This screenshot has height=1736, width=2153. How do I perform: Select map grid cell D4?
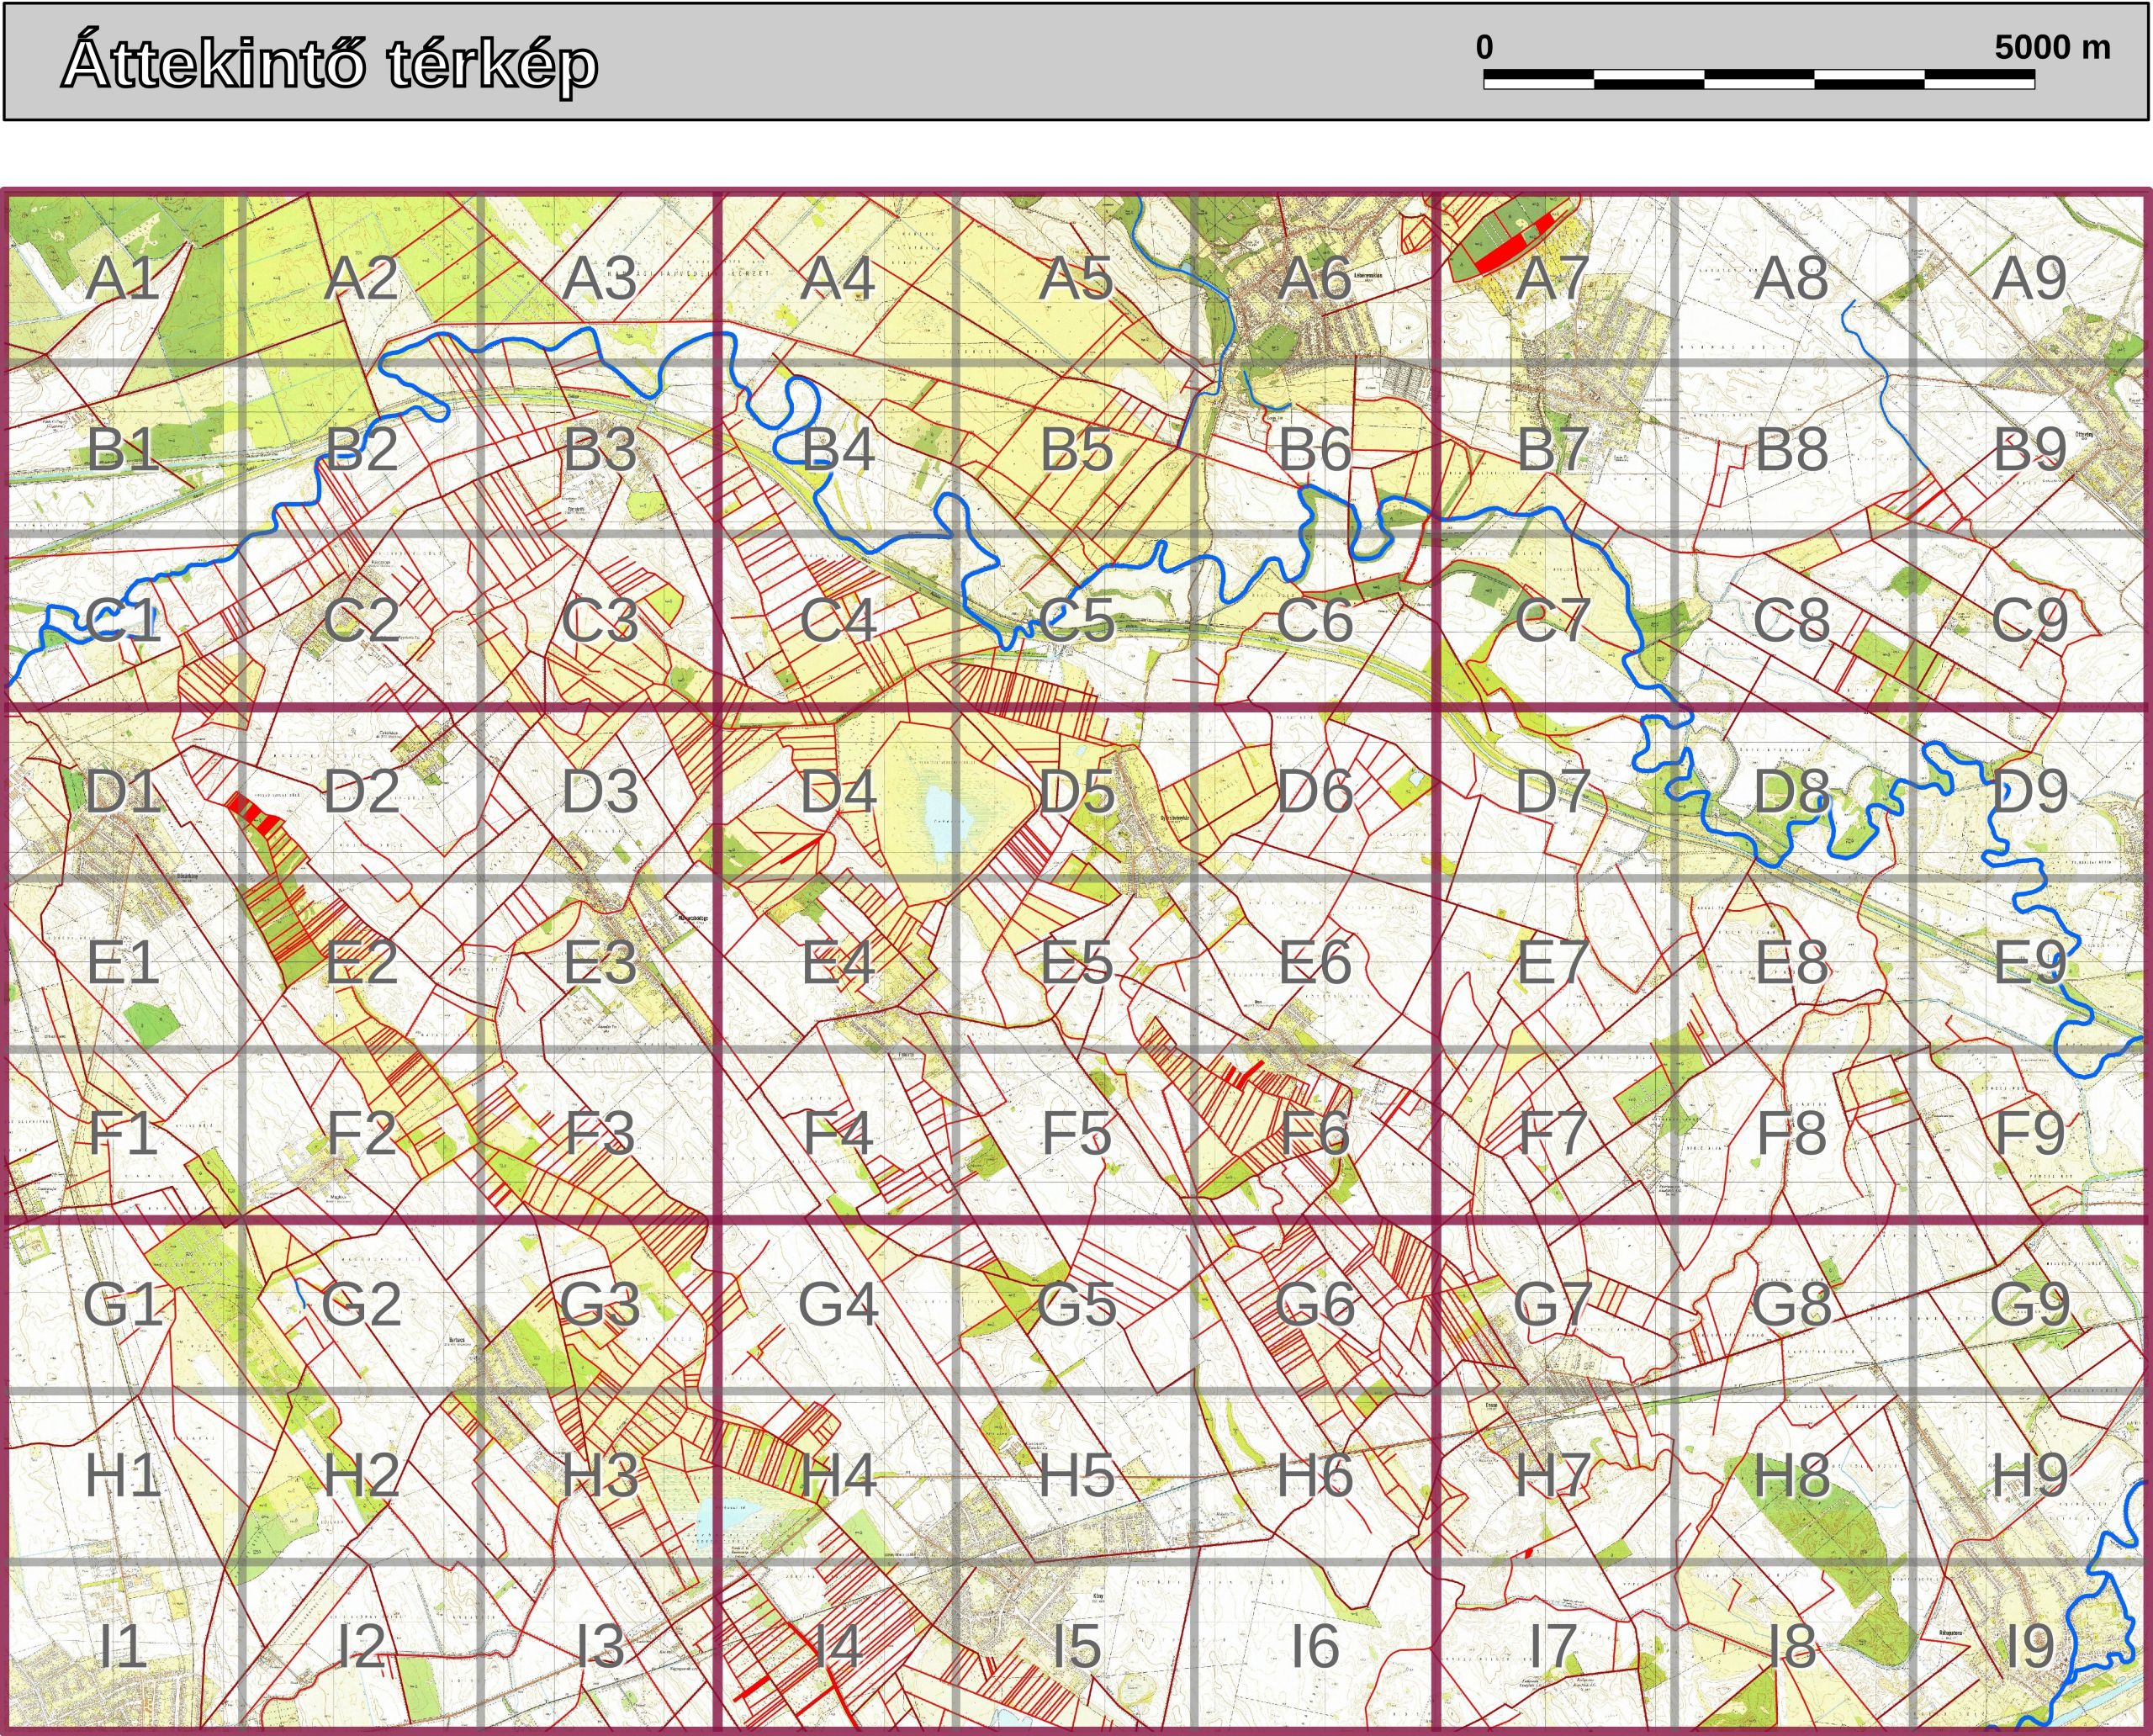[838, 792]
